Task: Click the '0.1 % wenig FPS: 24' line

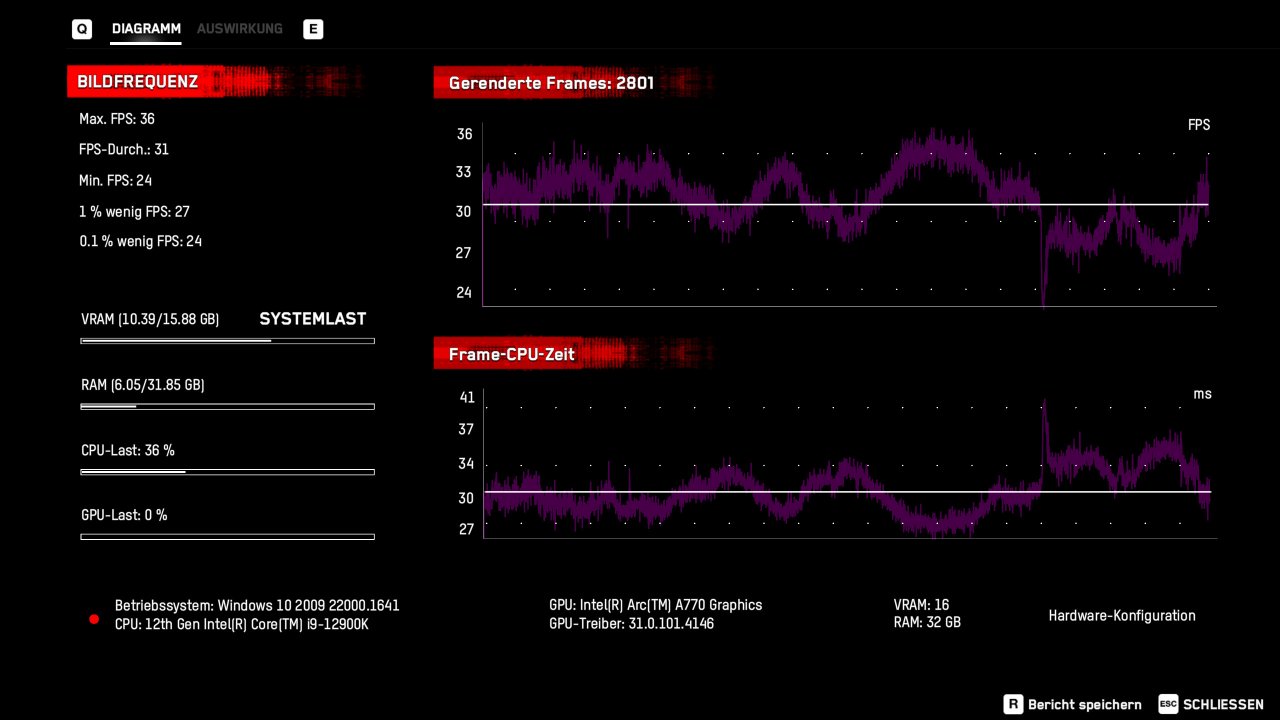Action: (140, 242)
